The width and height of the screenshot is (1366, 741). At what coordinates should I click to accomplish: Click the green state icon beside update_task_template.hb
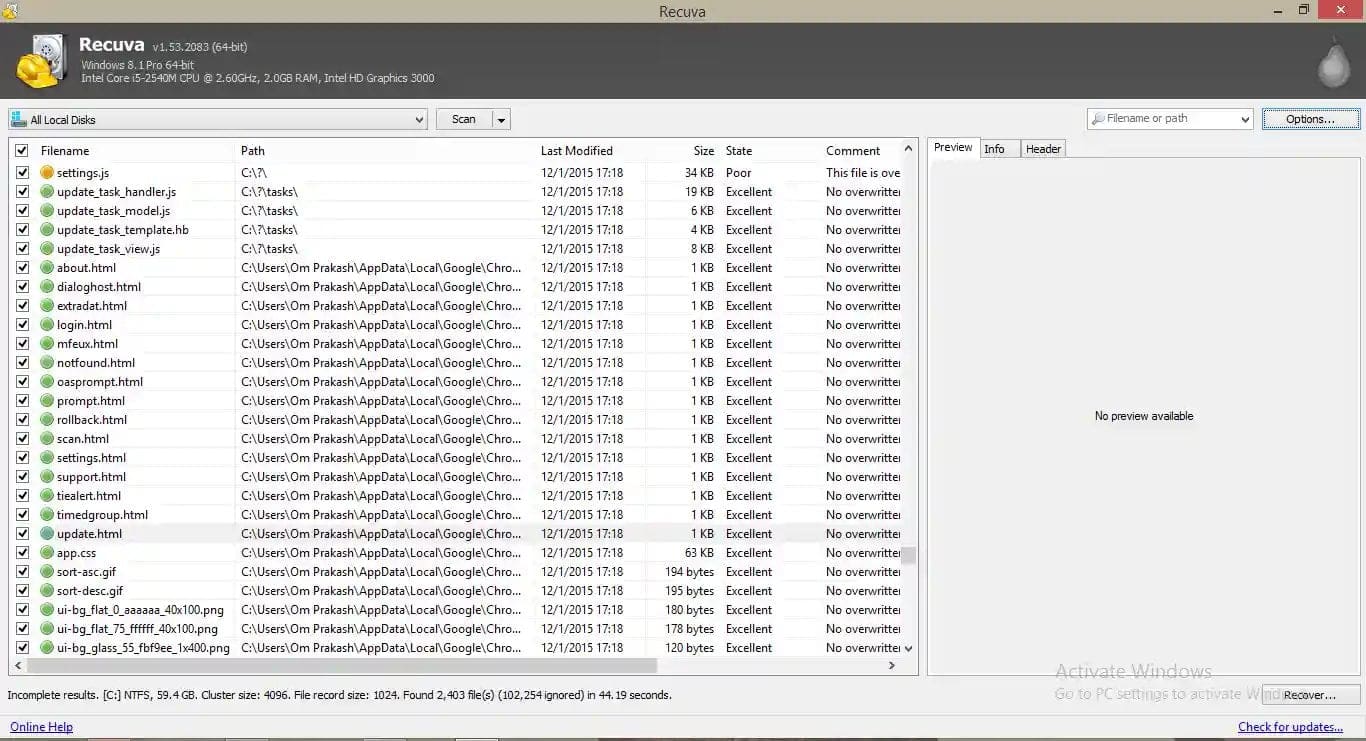pyautogui.click(x=47, y=230)
